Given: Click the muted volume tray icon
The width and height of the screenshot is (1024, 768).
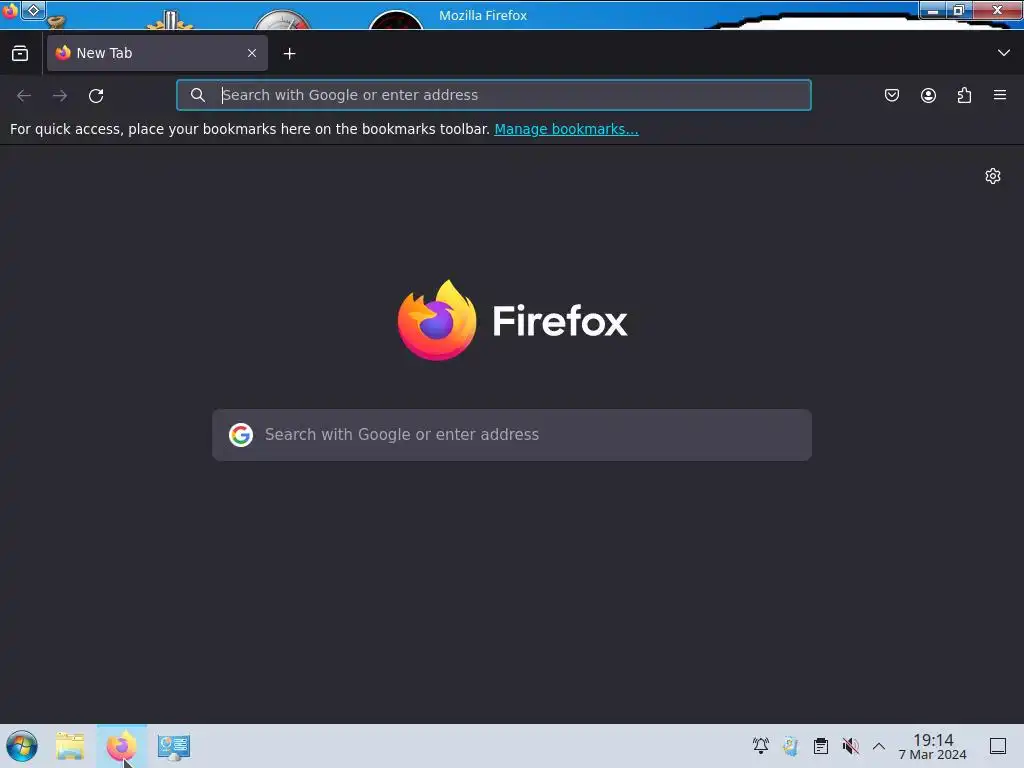Looking at the screenshot, I should (x=850, y=746).
